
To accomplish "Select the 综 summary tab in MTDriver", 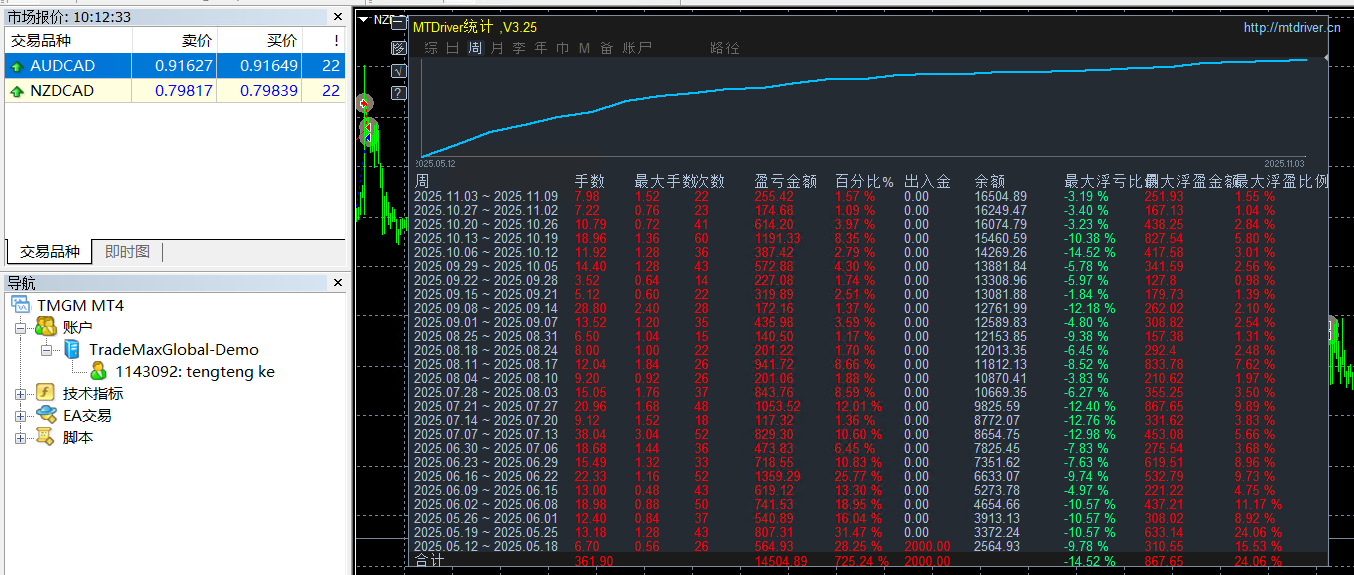I will click(x=431, y=48).
